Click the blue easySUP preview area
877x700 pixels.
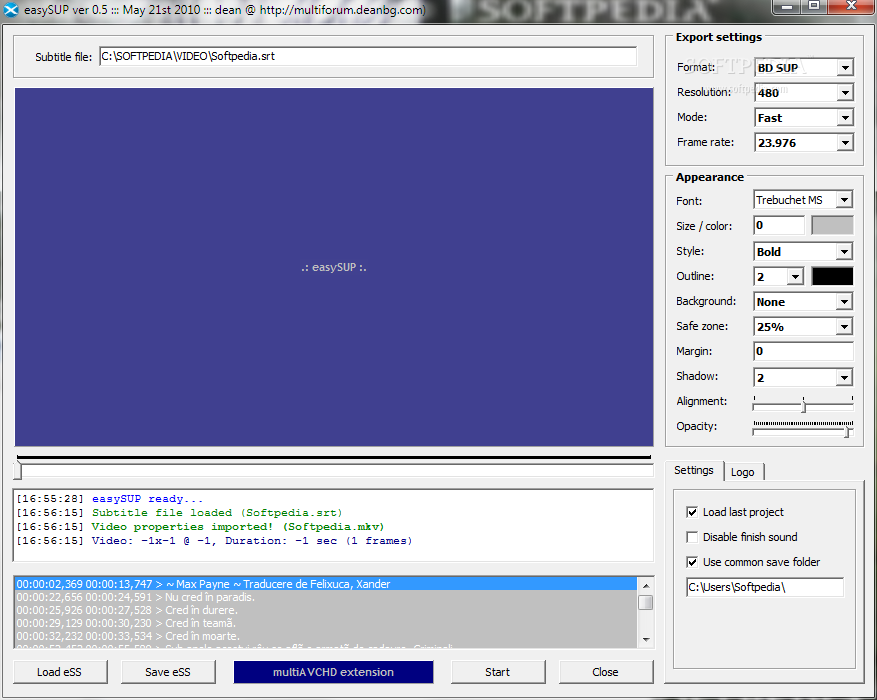click(334, 267)
